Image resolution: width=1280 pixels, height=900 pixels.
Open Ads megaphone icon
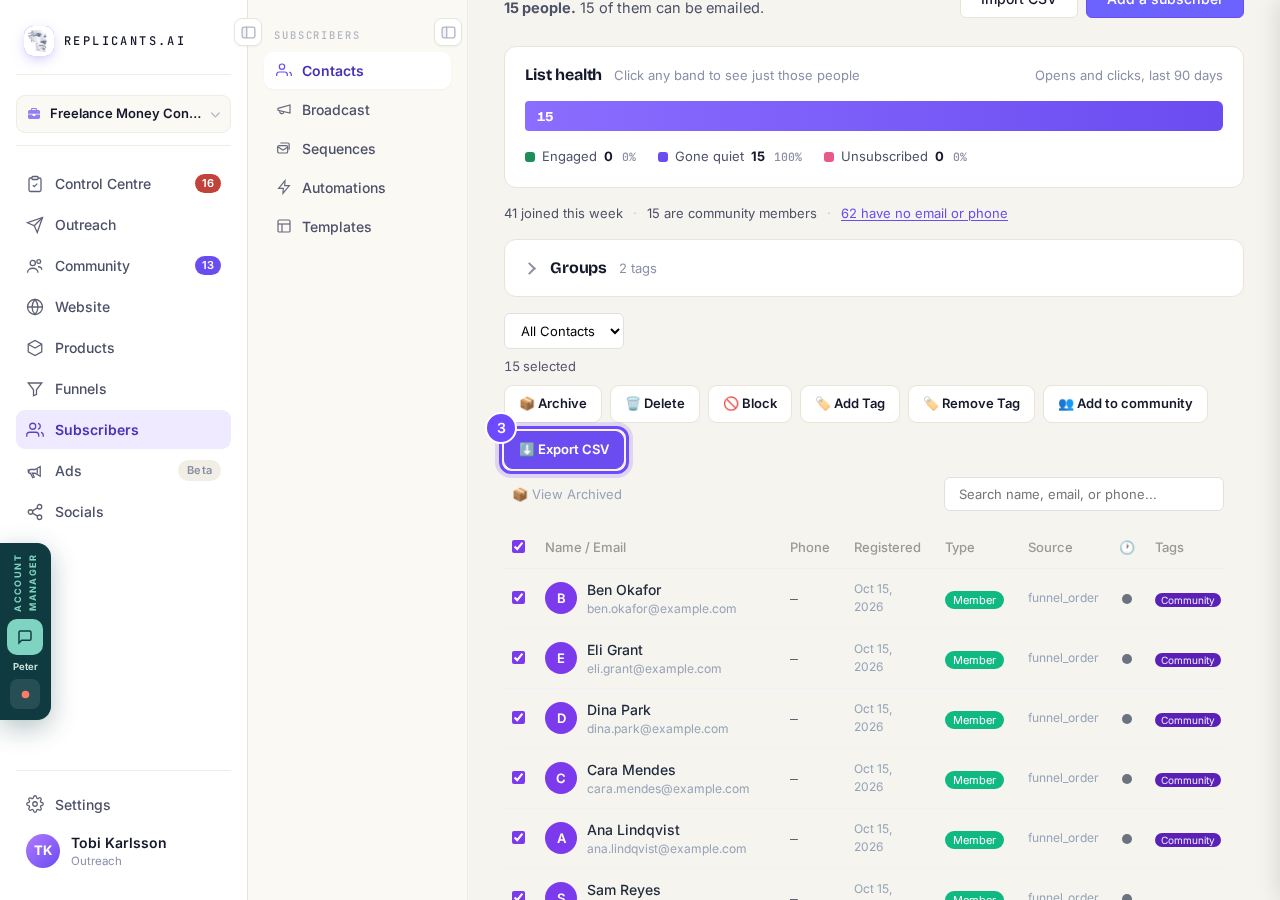point(35,471)
